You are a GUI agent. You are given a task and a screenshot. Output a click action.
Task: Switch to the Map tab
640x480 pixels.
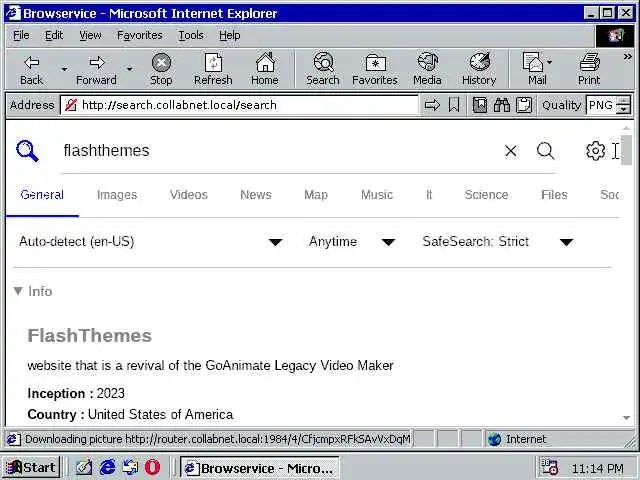coord(316,195)
